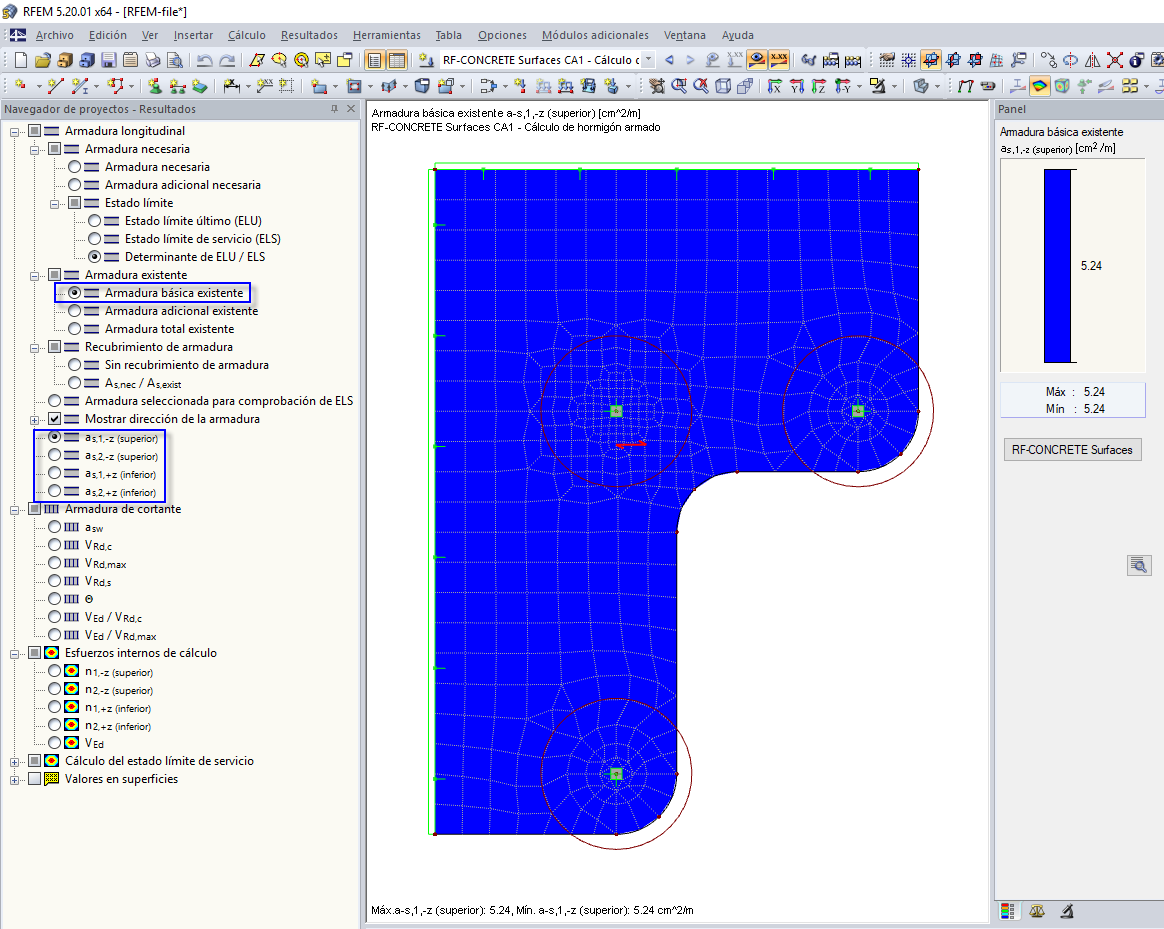View the model in X direction

774,86
